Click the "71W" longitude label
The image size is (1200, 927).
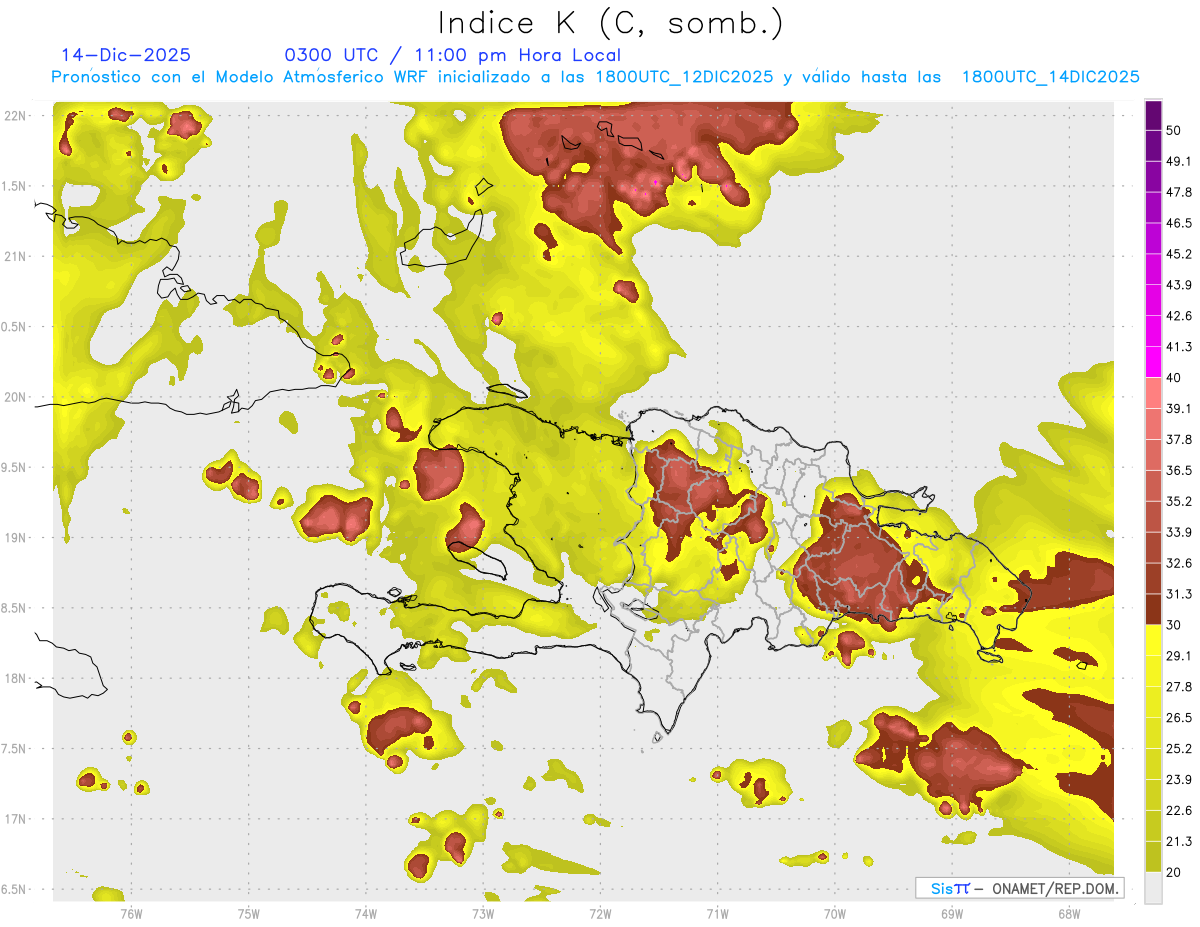pos(717,913)
